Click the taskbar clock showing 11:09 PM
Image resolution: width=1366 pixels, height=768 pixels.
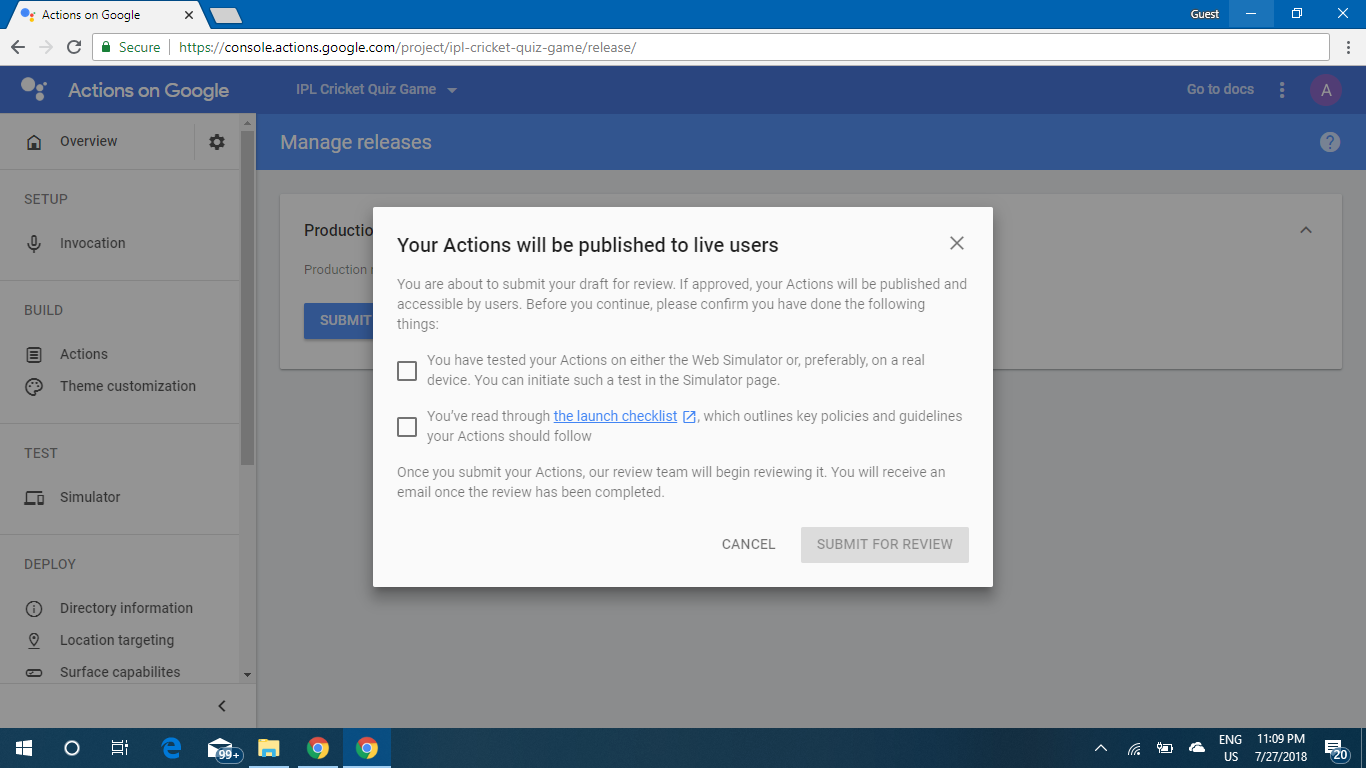[1282, 748]
